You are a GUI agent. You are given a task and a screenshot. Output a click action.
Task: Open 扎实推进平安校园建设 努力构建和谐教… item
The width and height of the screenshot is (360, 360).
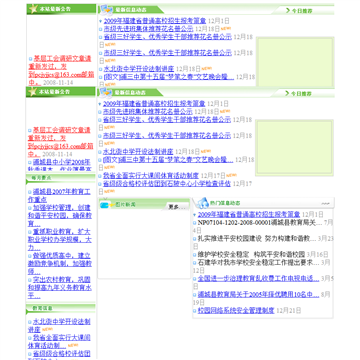tap(257, 238)
